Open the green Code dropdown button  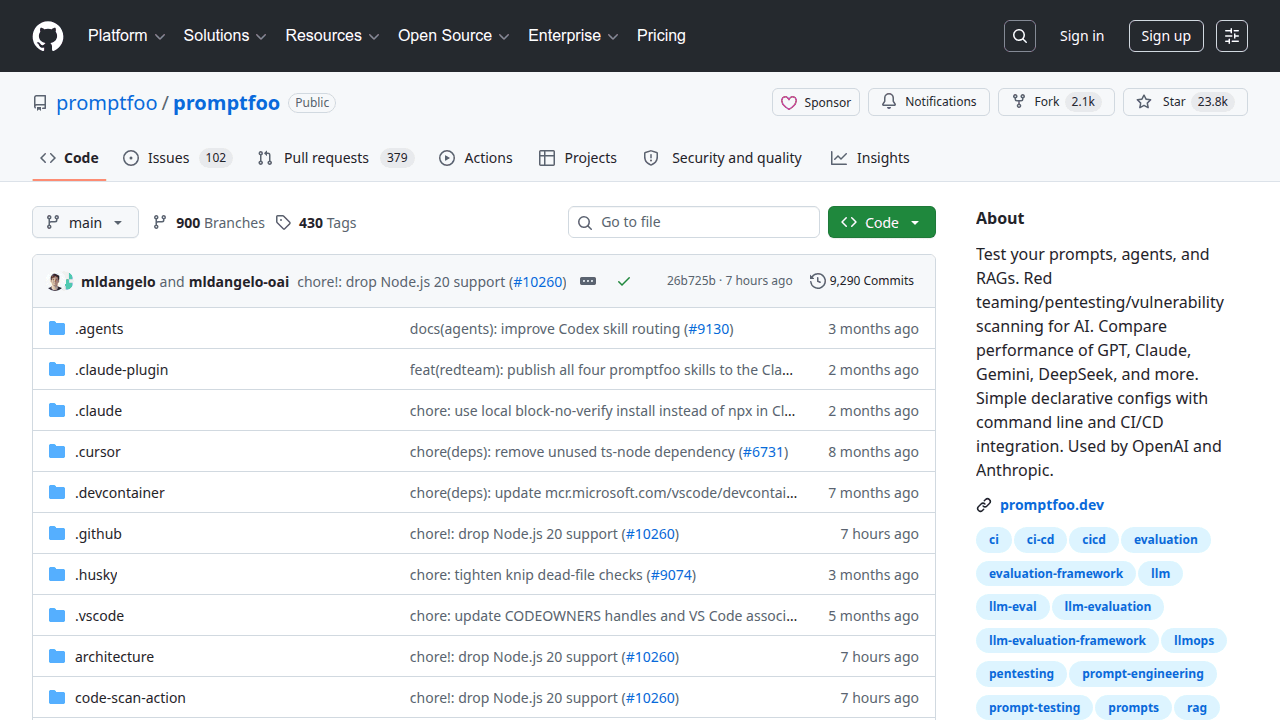click(x=882, y=222)
